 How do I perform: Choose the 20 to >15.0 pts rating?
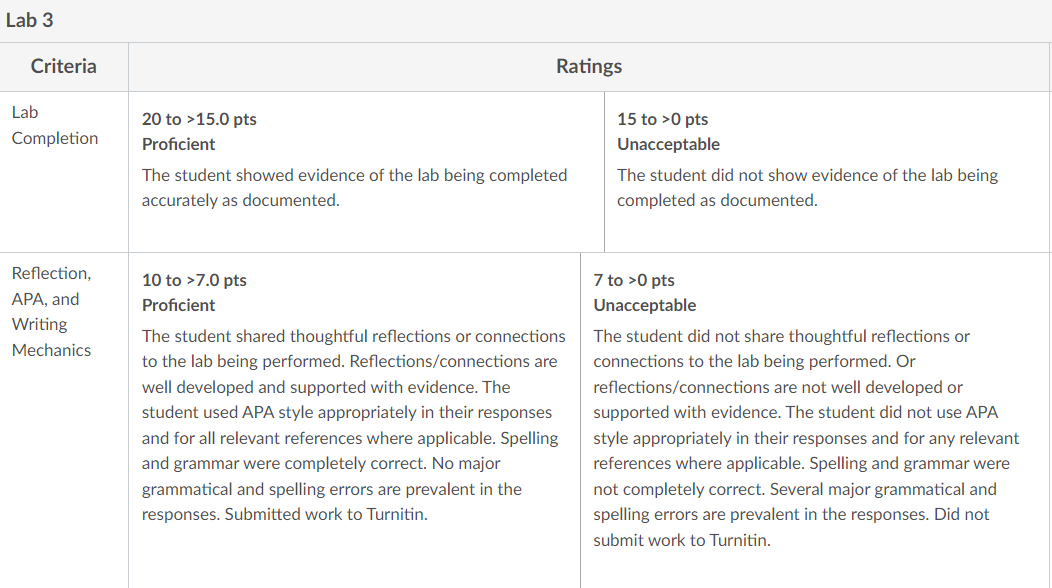tap(199, 119)
